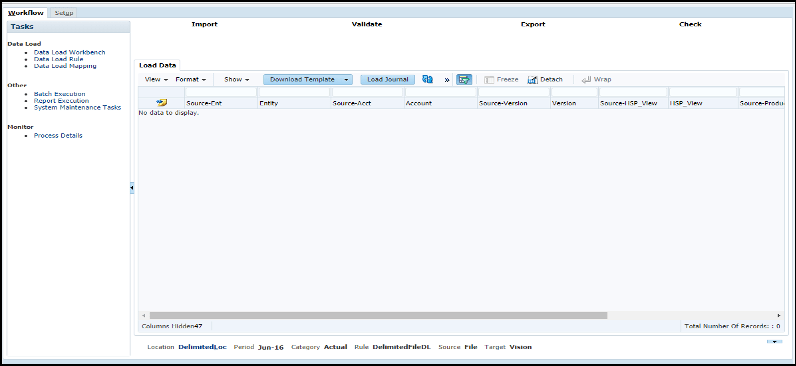Click the Detach table icon

(x=533, y=80)
